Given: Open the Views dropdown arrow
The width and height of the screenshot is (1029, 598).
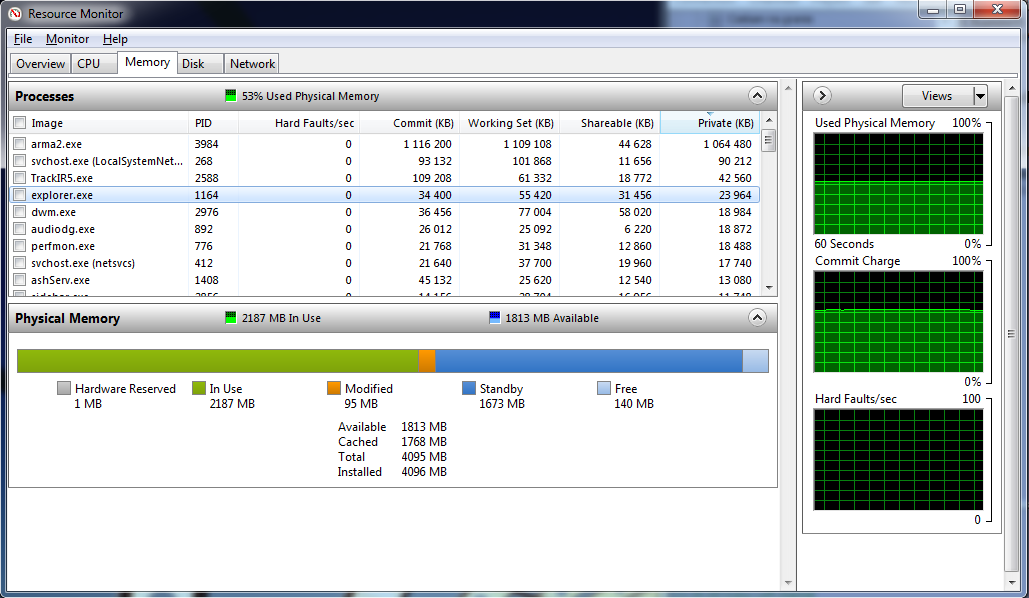Looking at the screenshot, I should click(980, 96).
